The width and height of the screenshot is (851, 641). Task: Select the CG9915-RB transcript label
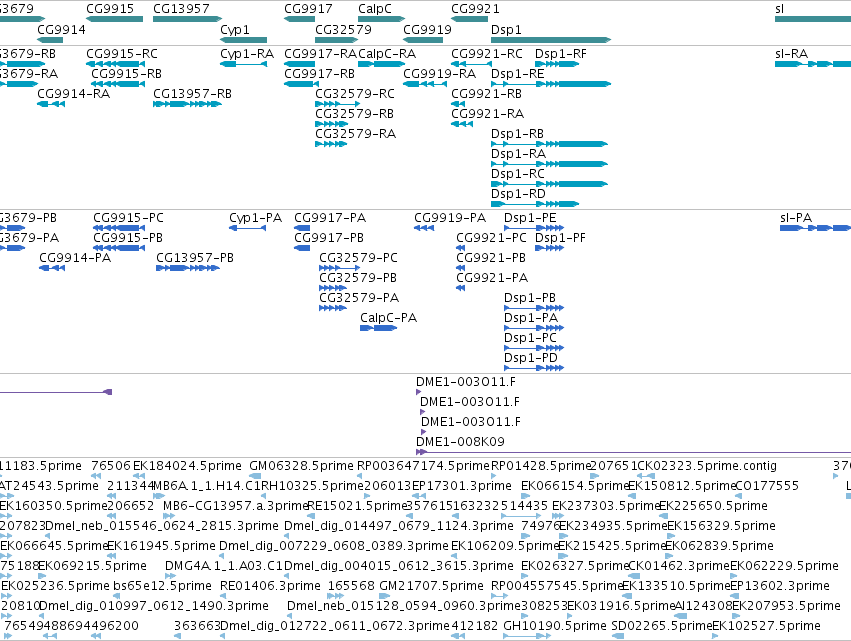click(x=126, y=74)
